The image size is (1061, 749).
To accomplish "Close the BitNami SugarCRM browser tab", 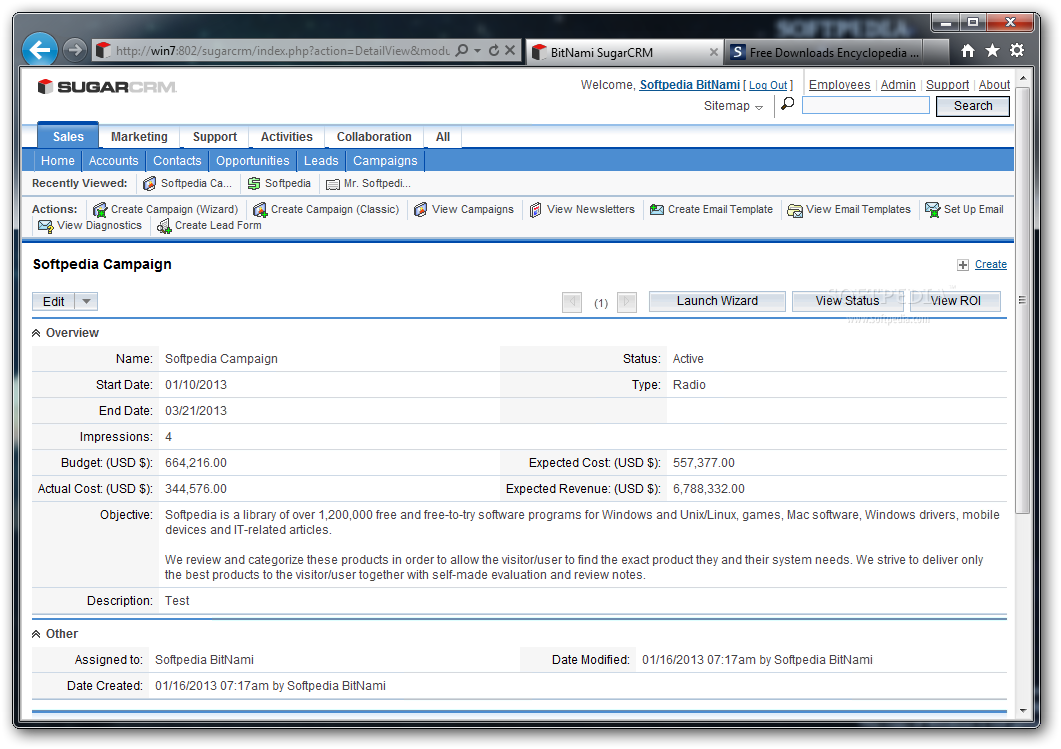I will coord(713,52).
